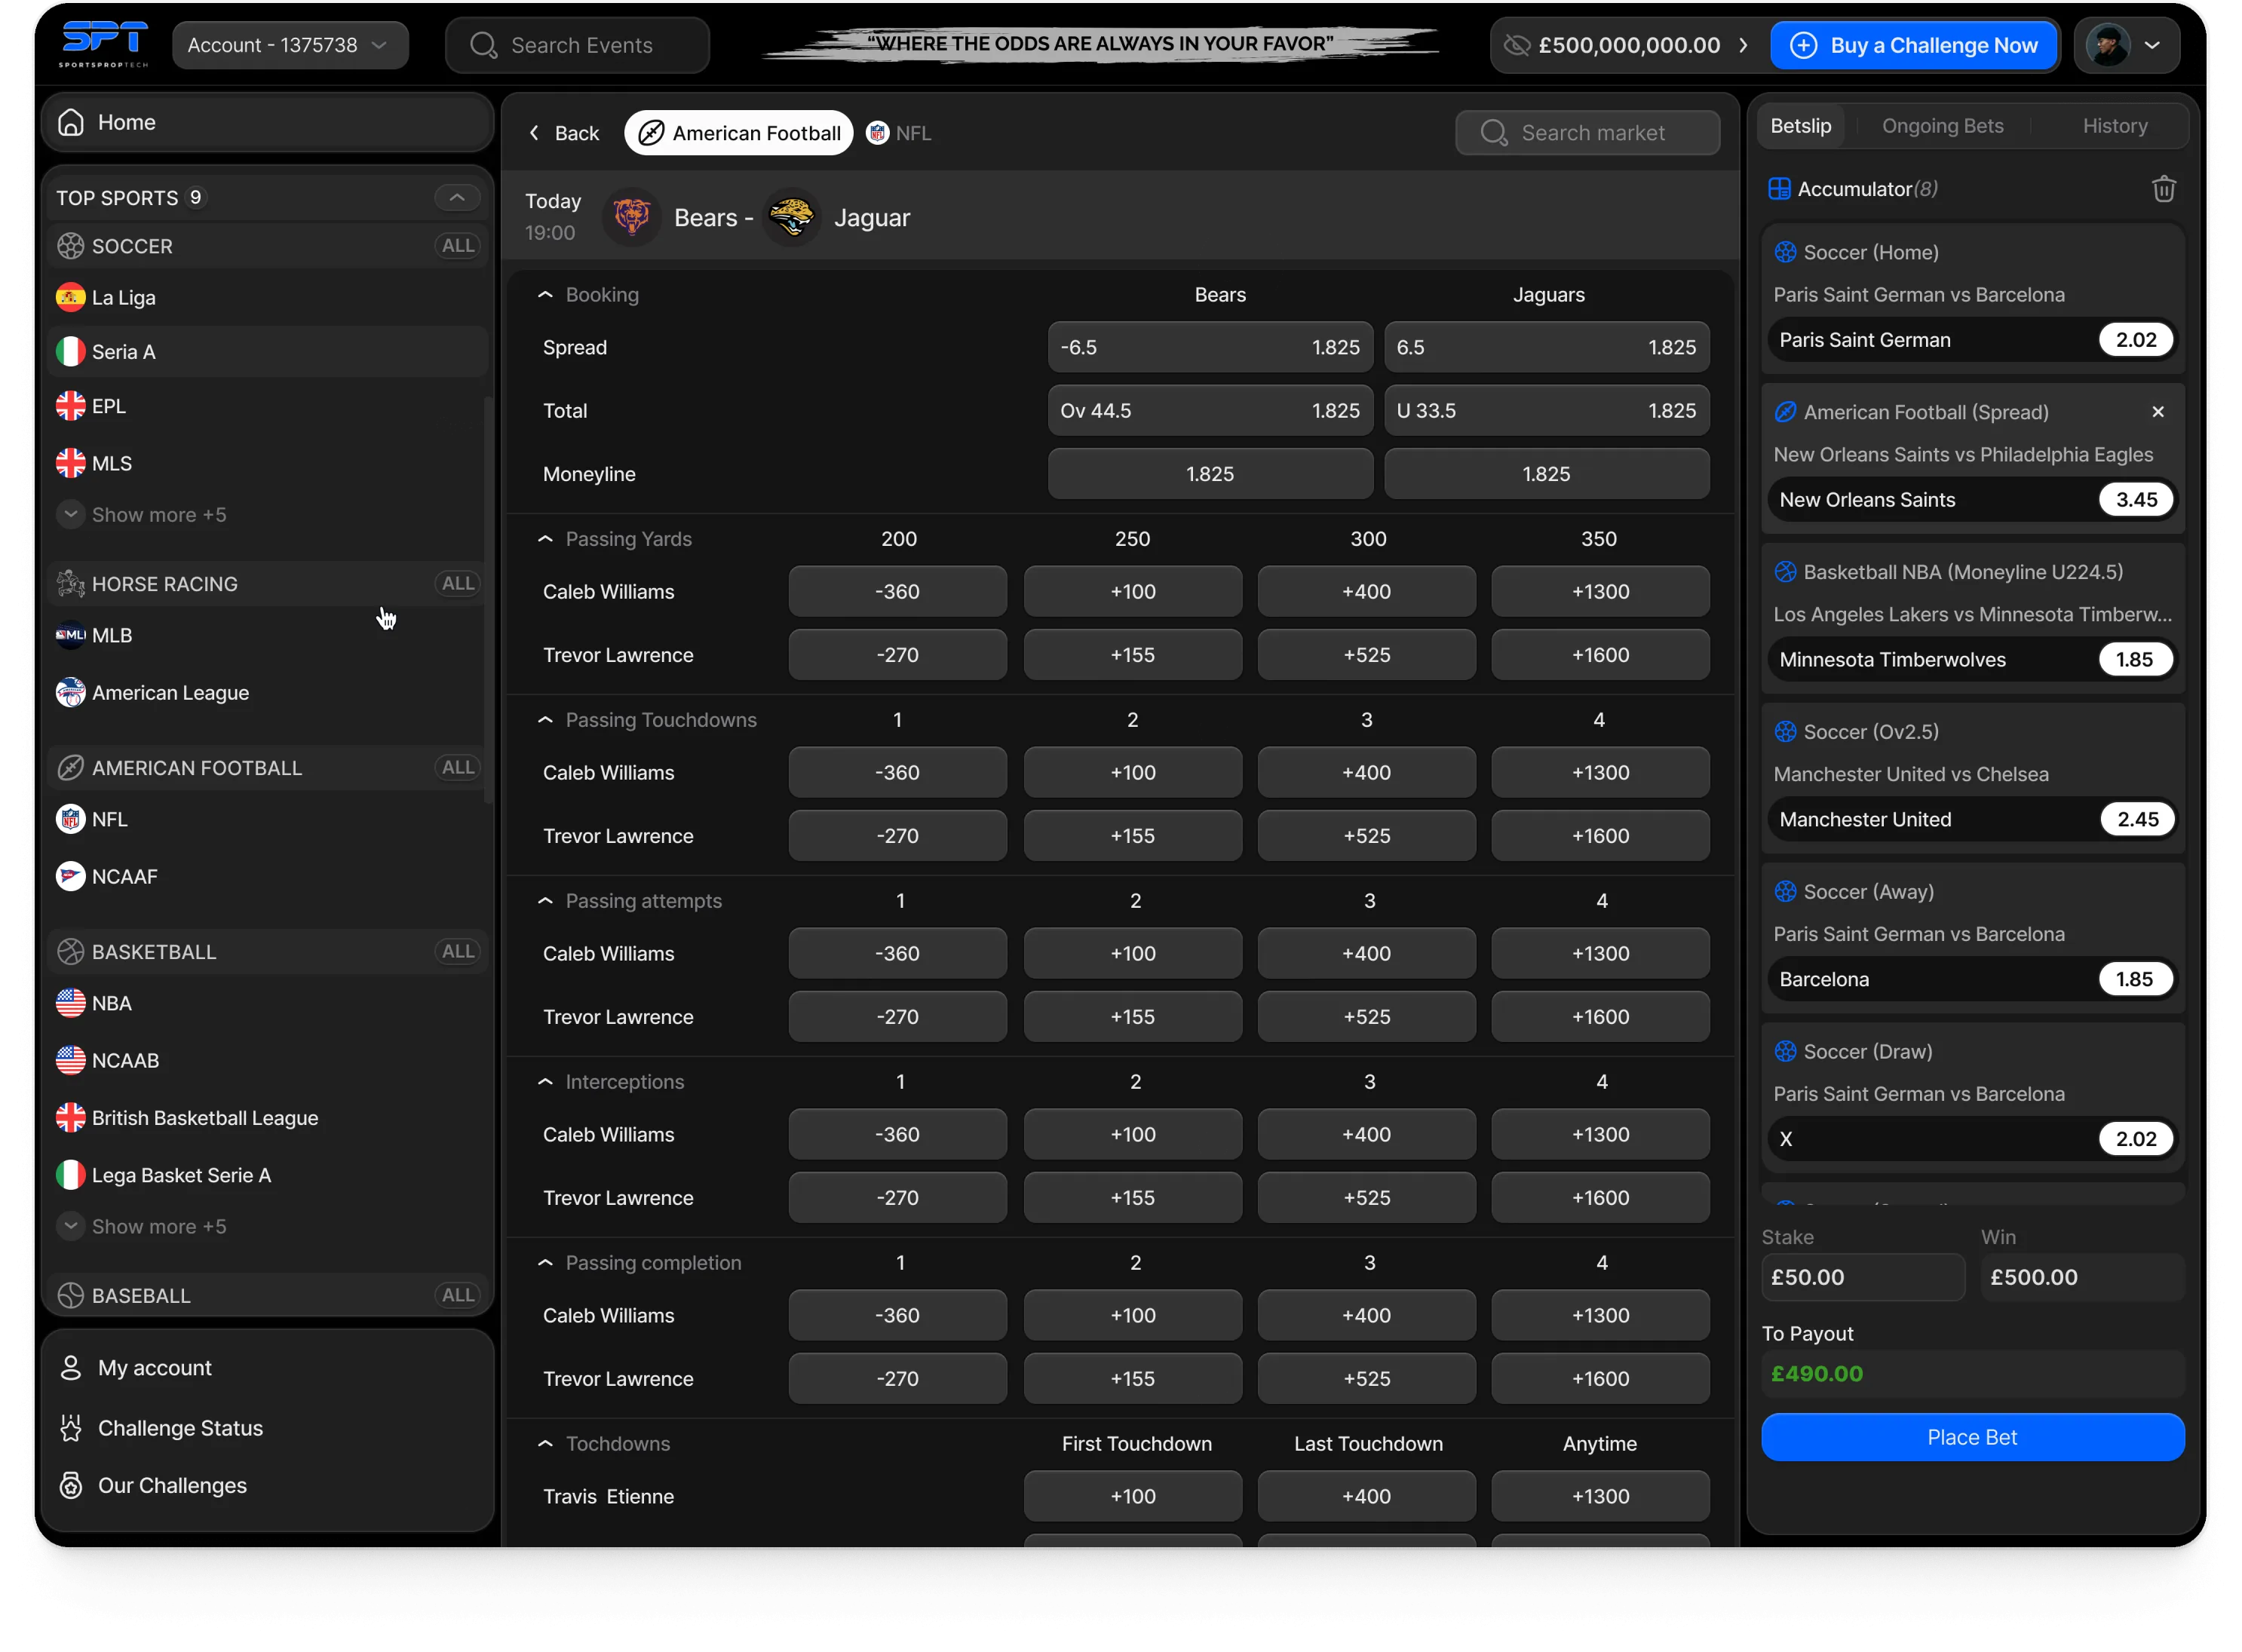Image resolution: width=2242 pixels, height=1652 pixels.
Task: Remove the American Football Spread bet
Action: (x=2157, y=412)
